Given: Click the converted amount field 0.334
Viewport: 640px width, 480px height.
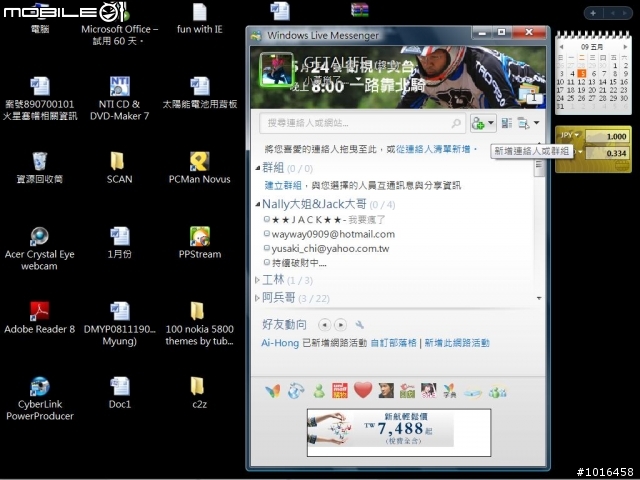Looking at the screenshot, I should coord(607,153).
